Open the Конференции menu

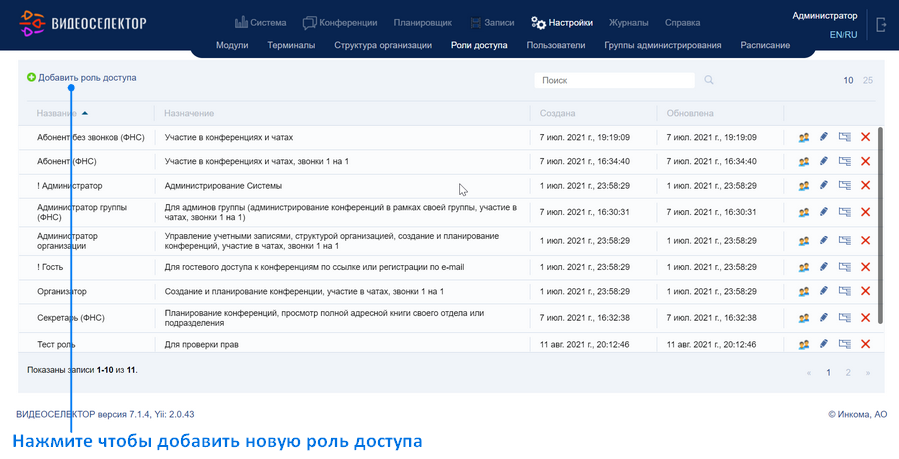coord(340,23)
